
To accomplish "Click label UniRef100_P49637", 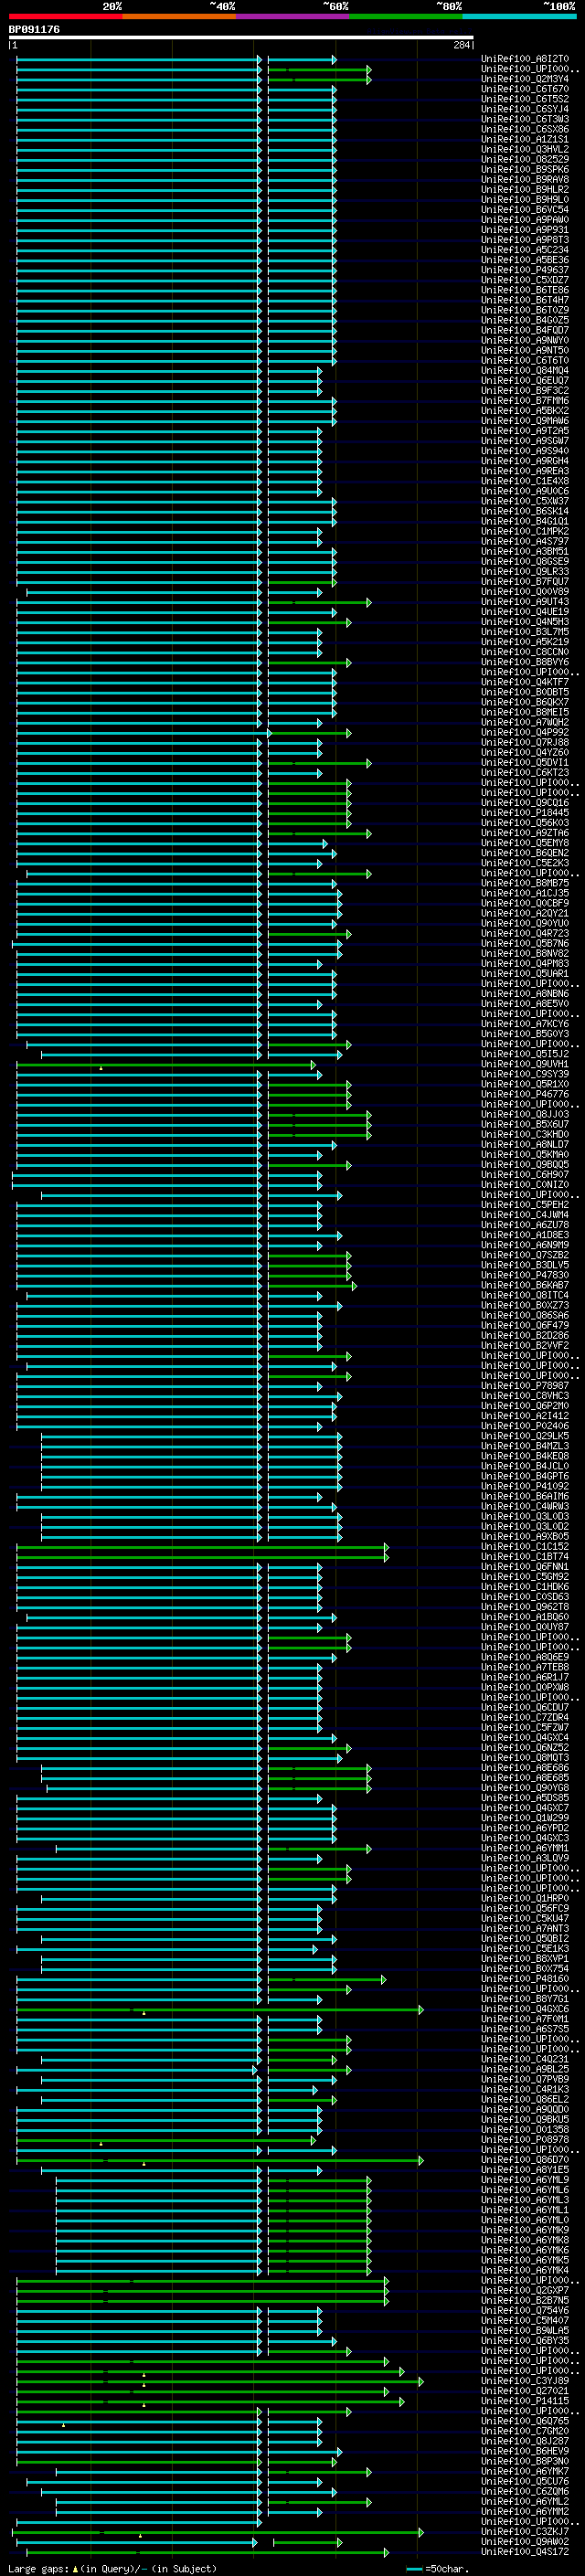I will (x=525, y=270).
